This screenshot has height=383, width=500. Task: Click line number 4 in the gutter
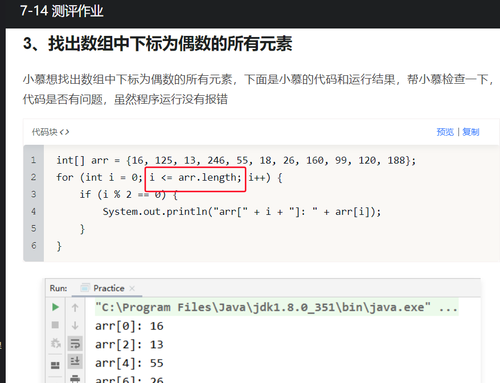click(33, 211)
